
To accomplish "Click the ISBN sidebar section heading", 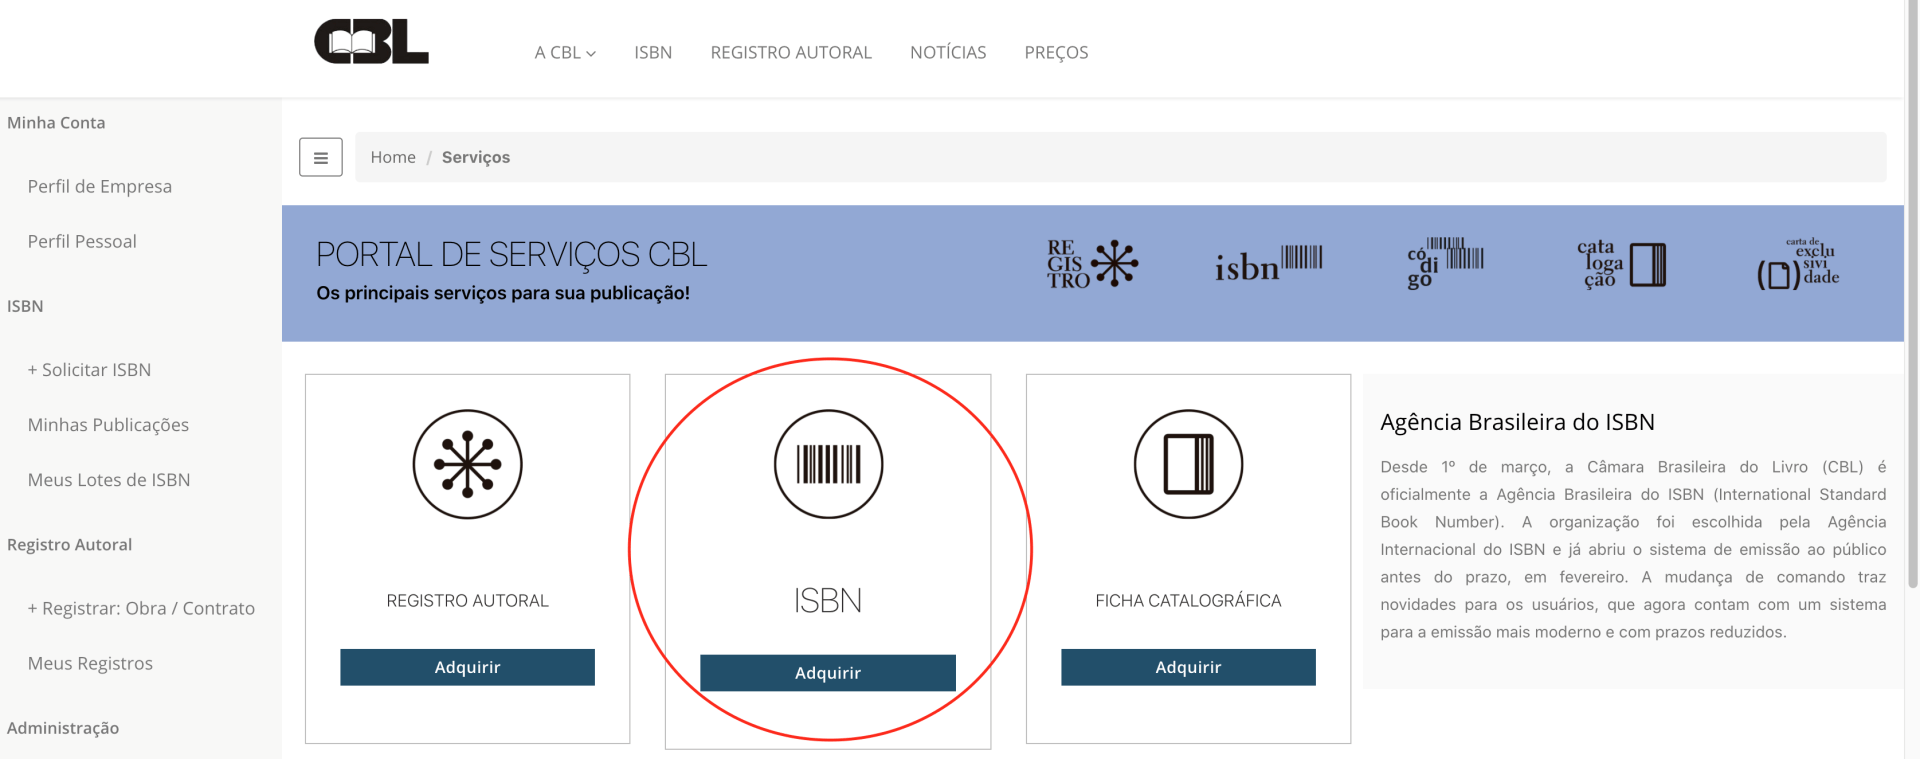I will pos(25,306).
